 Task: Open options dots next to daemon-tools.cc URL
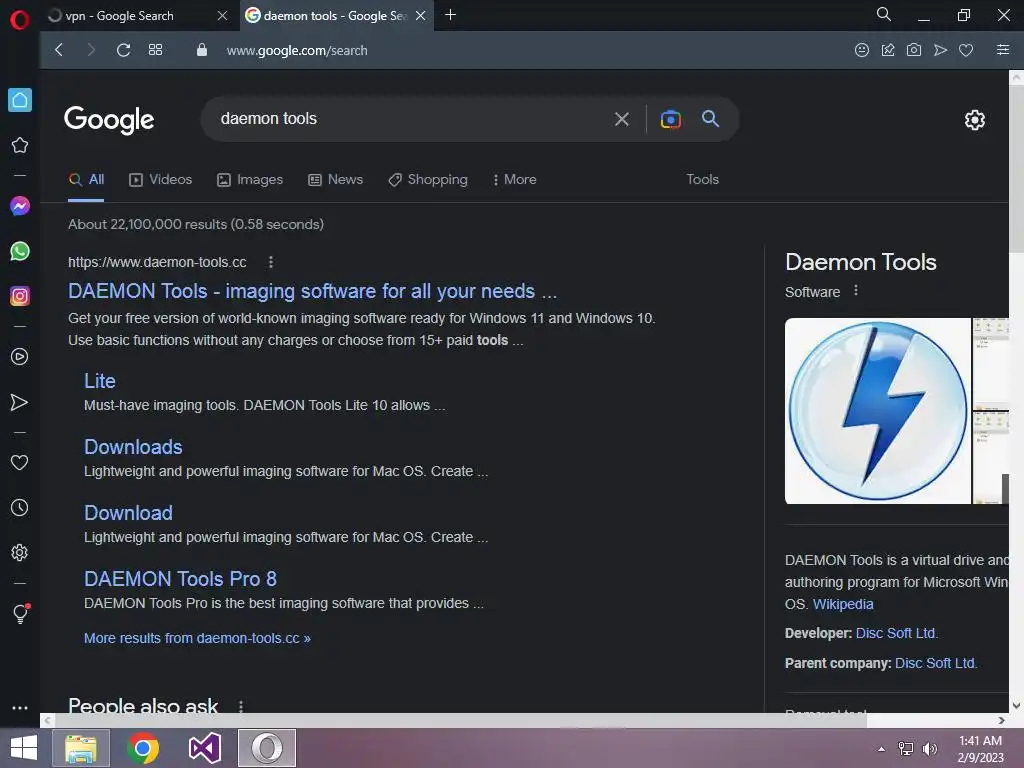click(x=271, y=262)
